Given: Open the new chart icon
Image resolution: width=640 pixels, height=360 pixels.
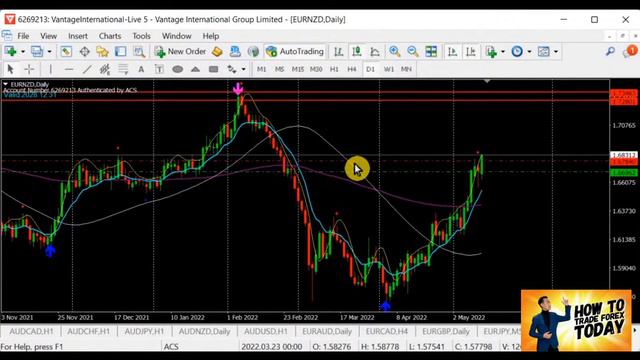Looking at the screenshot, I should click(x=11, y=51).
